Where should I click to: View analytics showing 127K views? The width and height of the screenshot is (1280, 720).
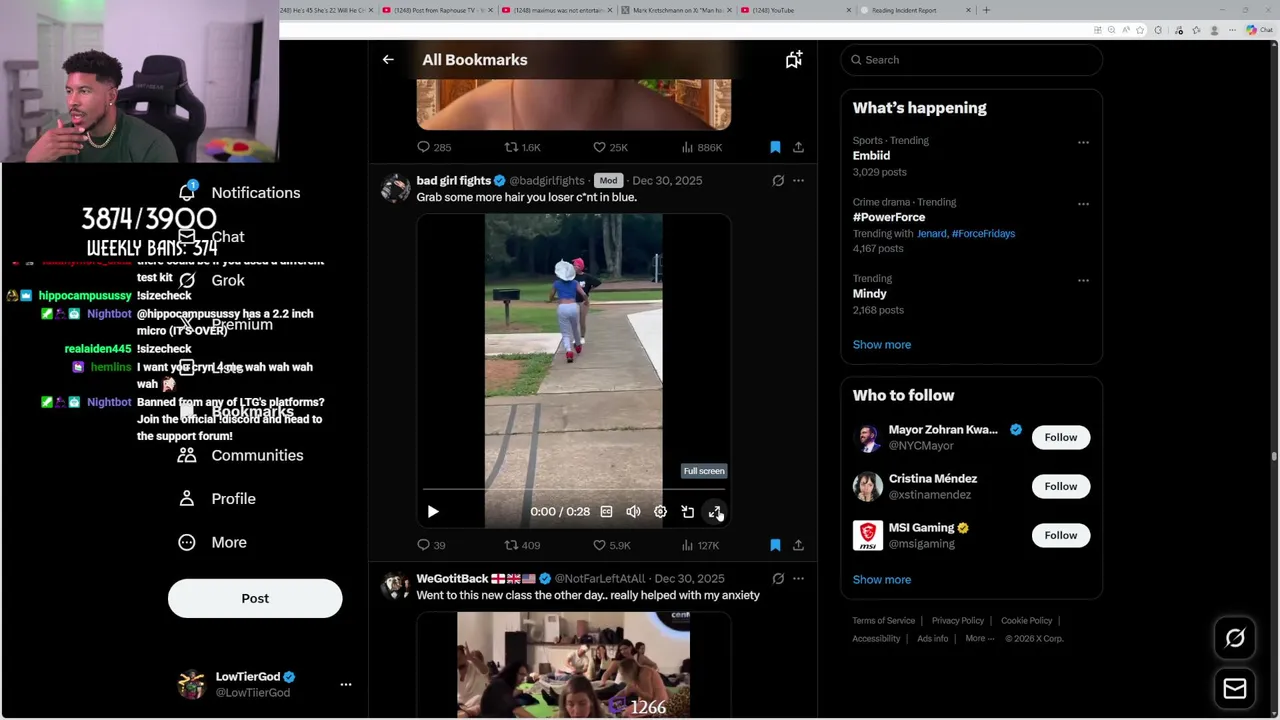click(x=700, y=545)
